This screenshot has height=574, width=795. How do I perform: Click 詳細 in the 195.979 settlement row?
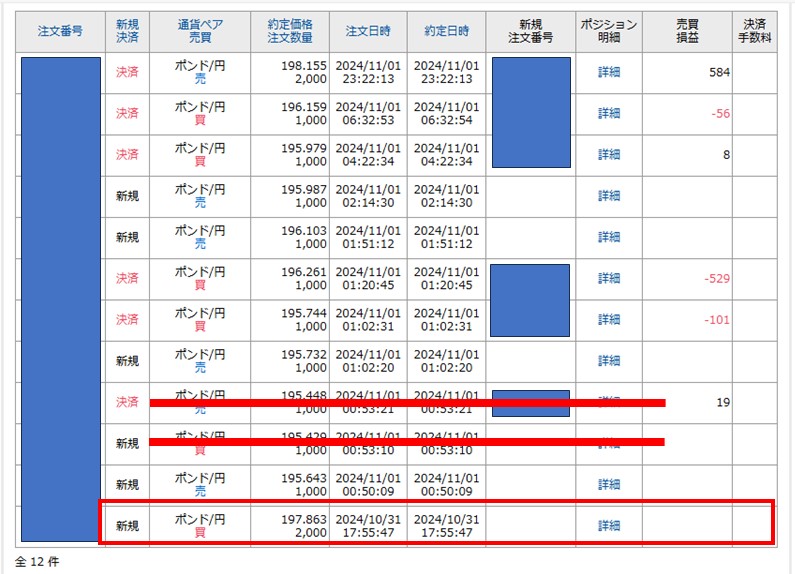[609, 155]
